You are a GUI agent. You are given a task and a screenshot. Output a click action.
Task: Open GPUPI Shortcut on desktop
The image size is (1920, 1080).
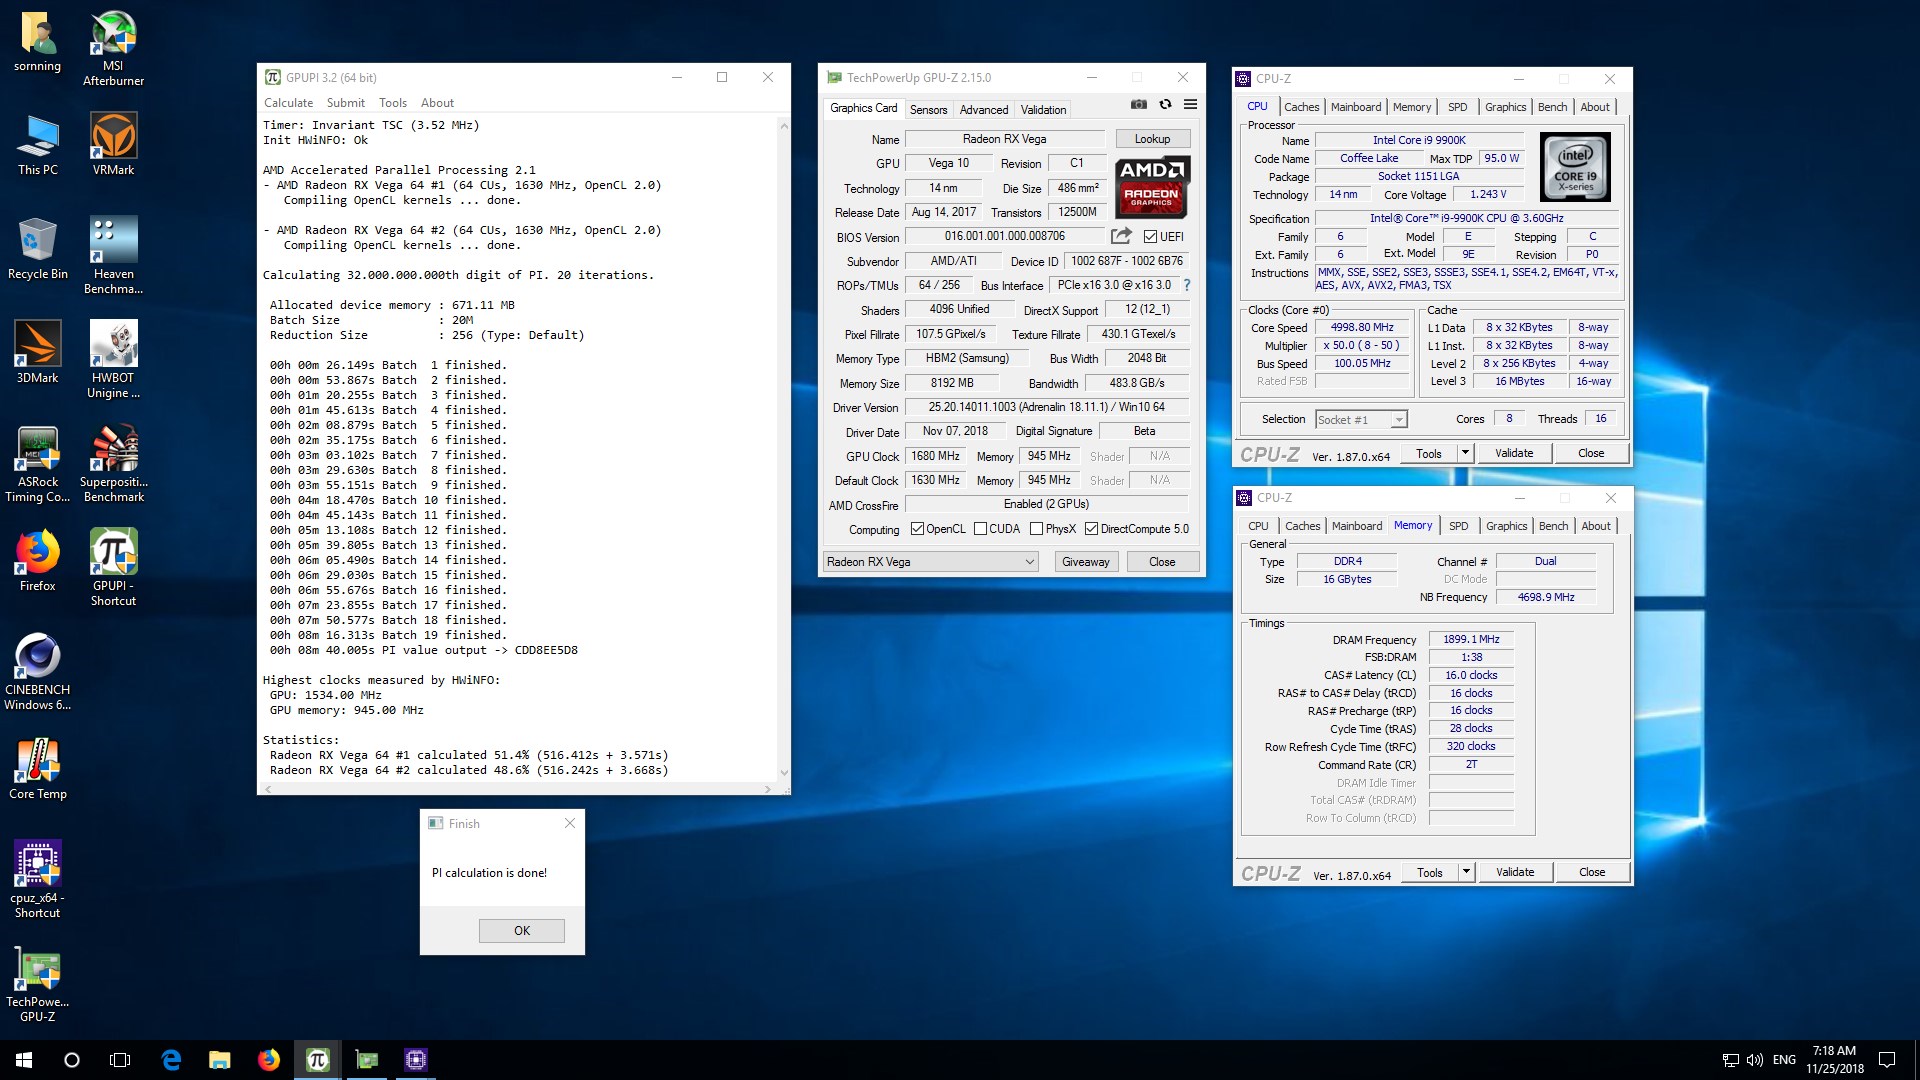[113, 569]
